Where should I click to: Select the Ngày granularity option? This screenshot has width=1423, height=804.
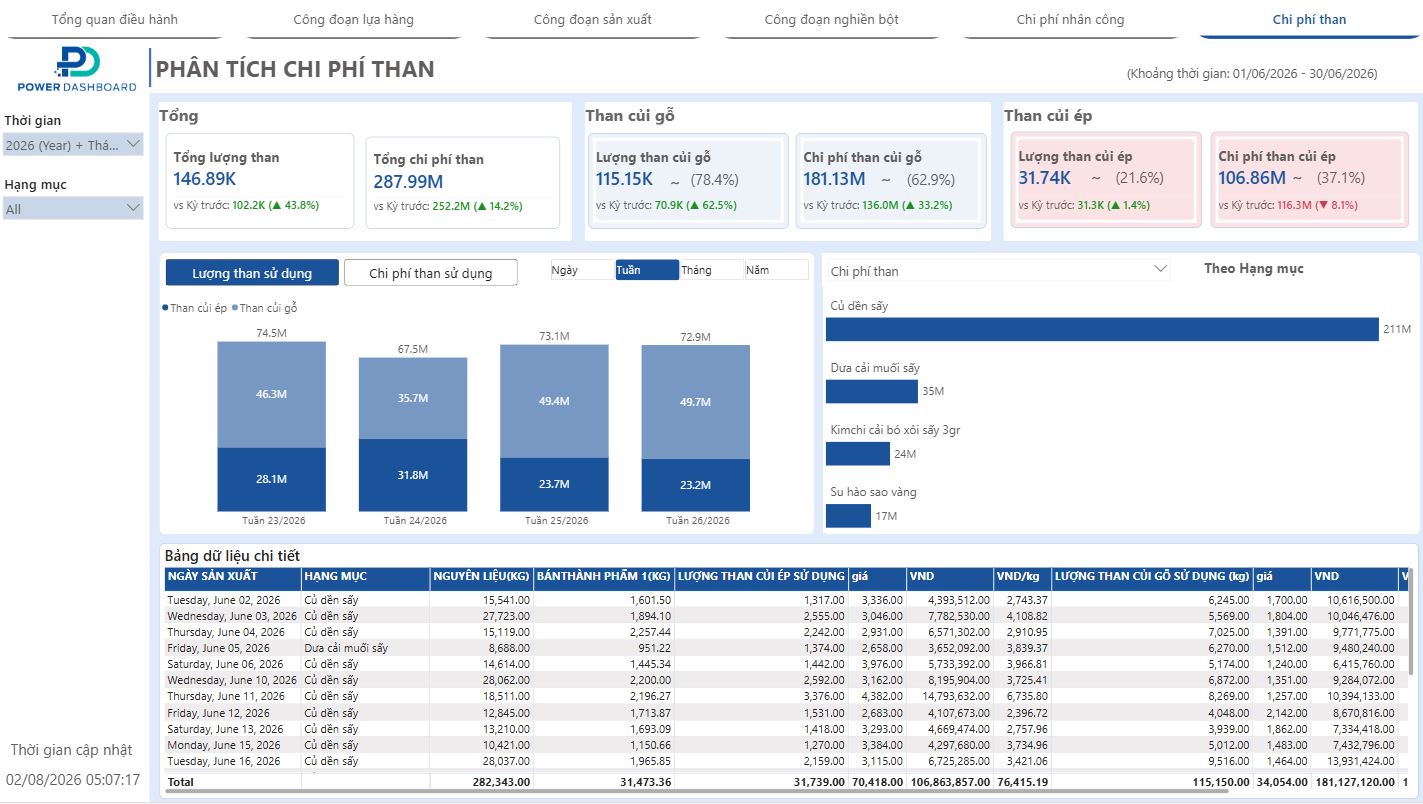tap(582, 270)
